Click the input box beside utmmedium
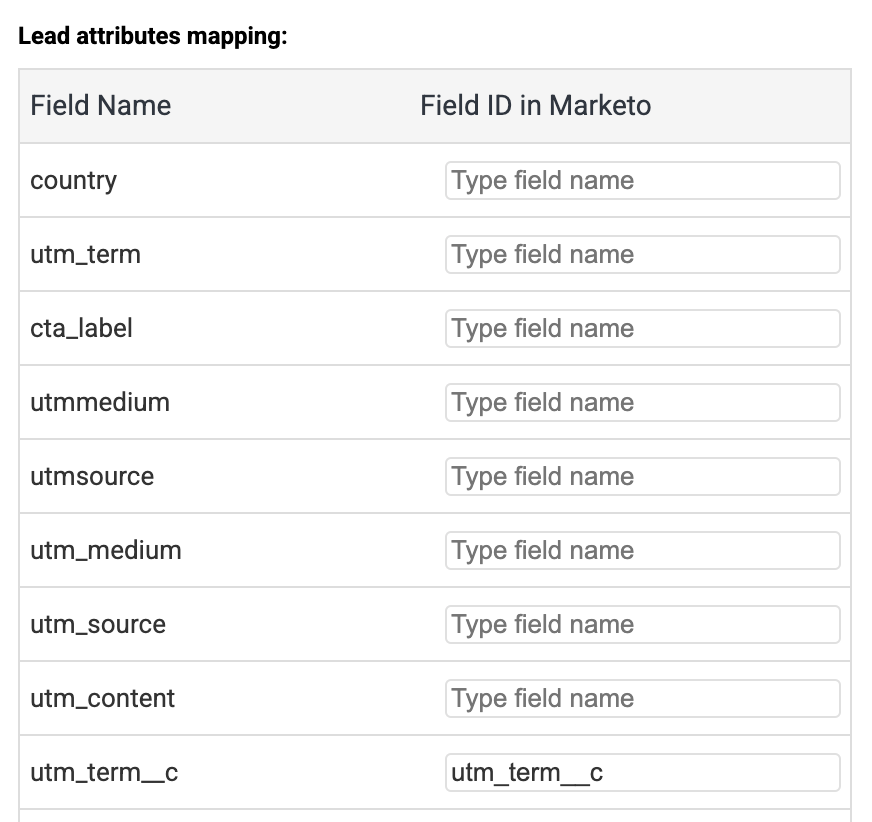 tap(642, 403)
